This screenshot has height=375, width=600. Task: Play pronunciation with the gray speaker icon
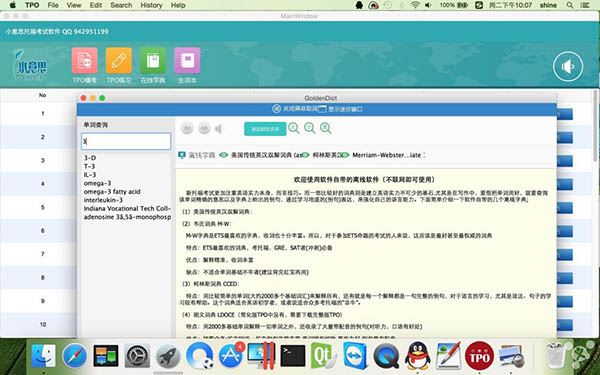click(219, 129)
